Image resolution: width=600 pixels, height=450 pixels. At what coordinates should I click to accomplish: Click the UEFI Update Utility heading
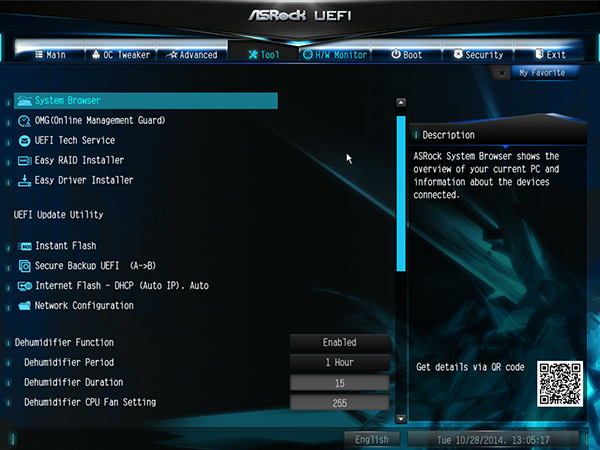coord(59,215)
